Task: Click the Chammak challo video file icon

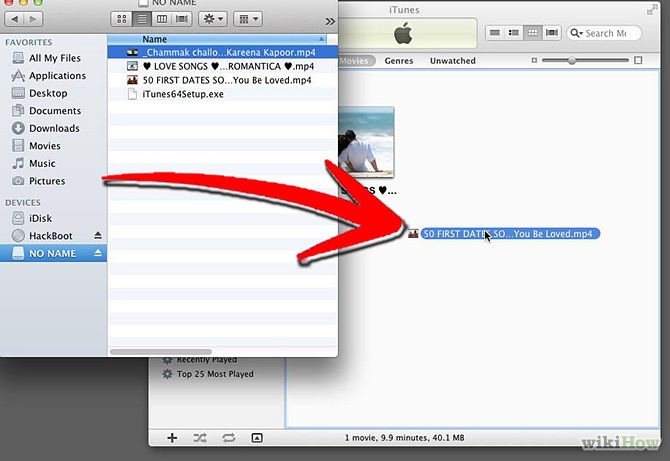Action: pos(132,53)
